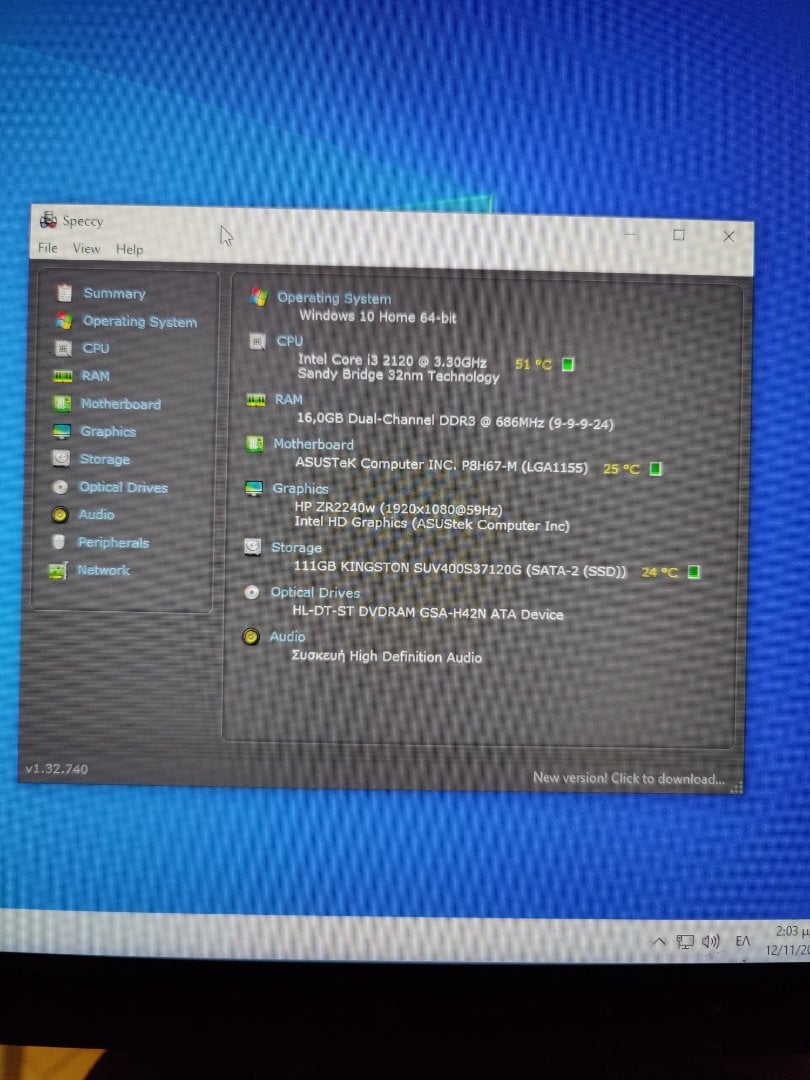Select CPU in the sidebar

pyautogui.click(x=96, y=349)
